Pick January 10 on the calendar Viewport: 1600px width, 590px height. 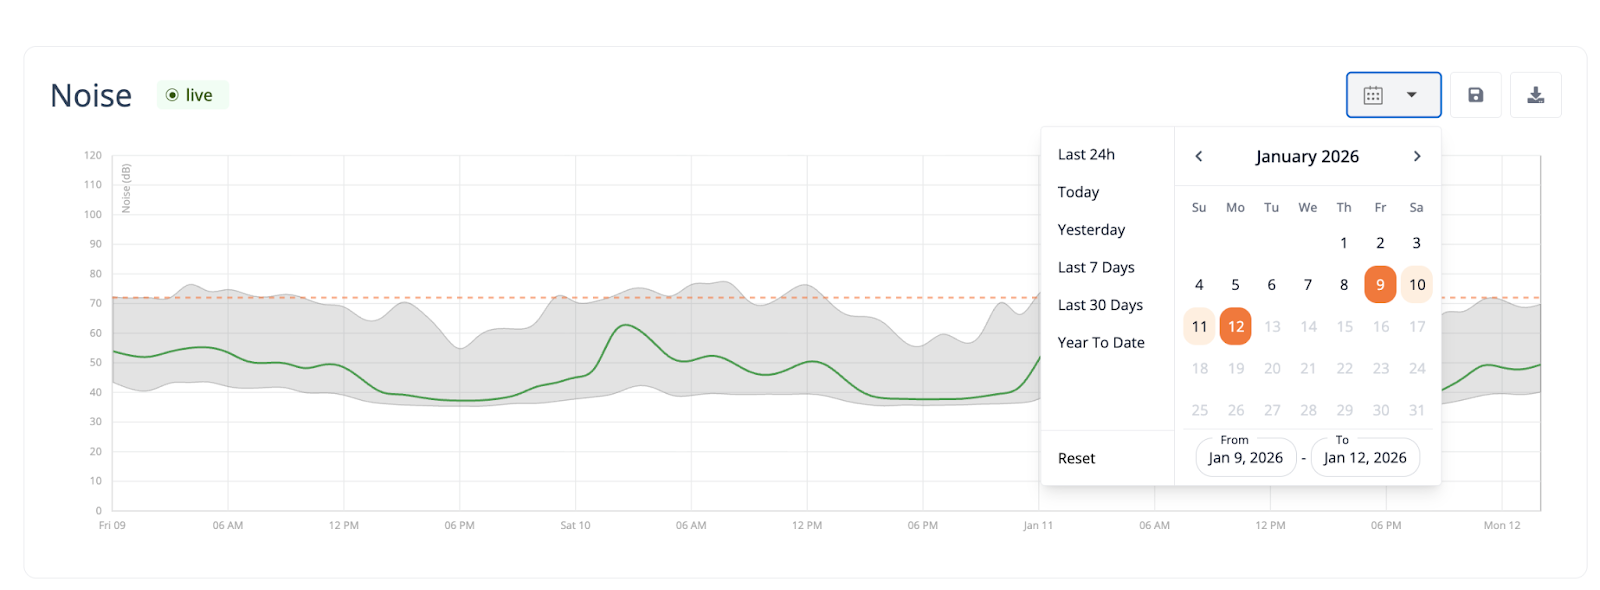[1417, 285]
